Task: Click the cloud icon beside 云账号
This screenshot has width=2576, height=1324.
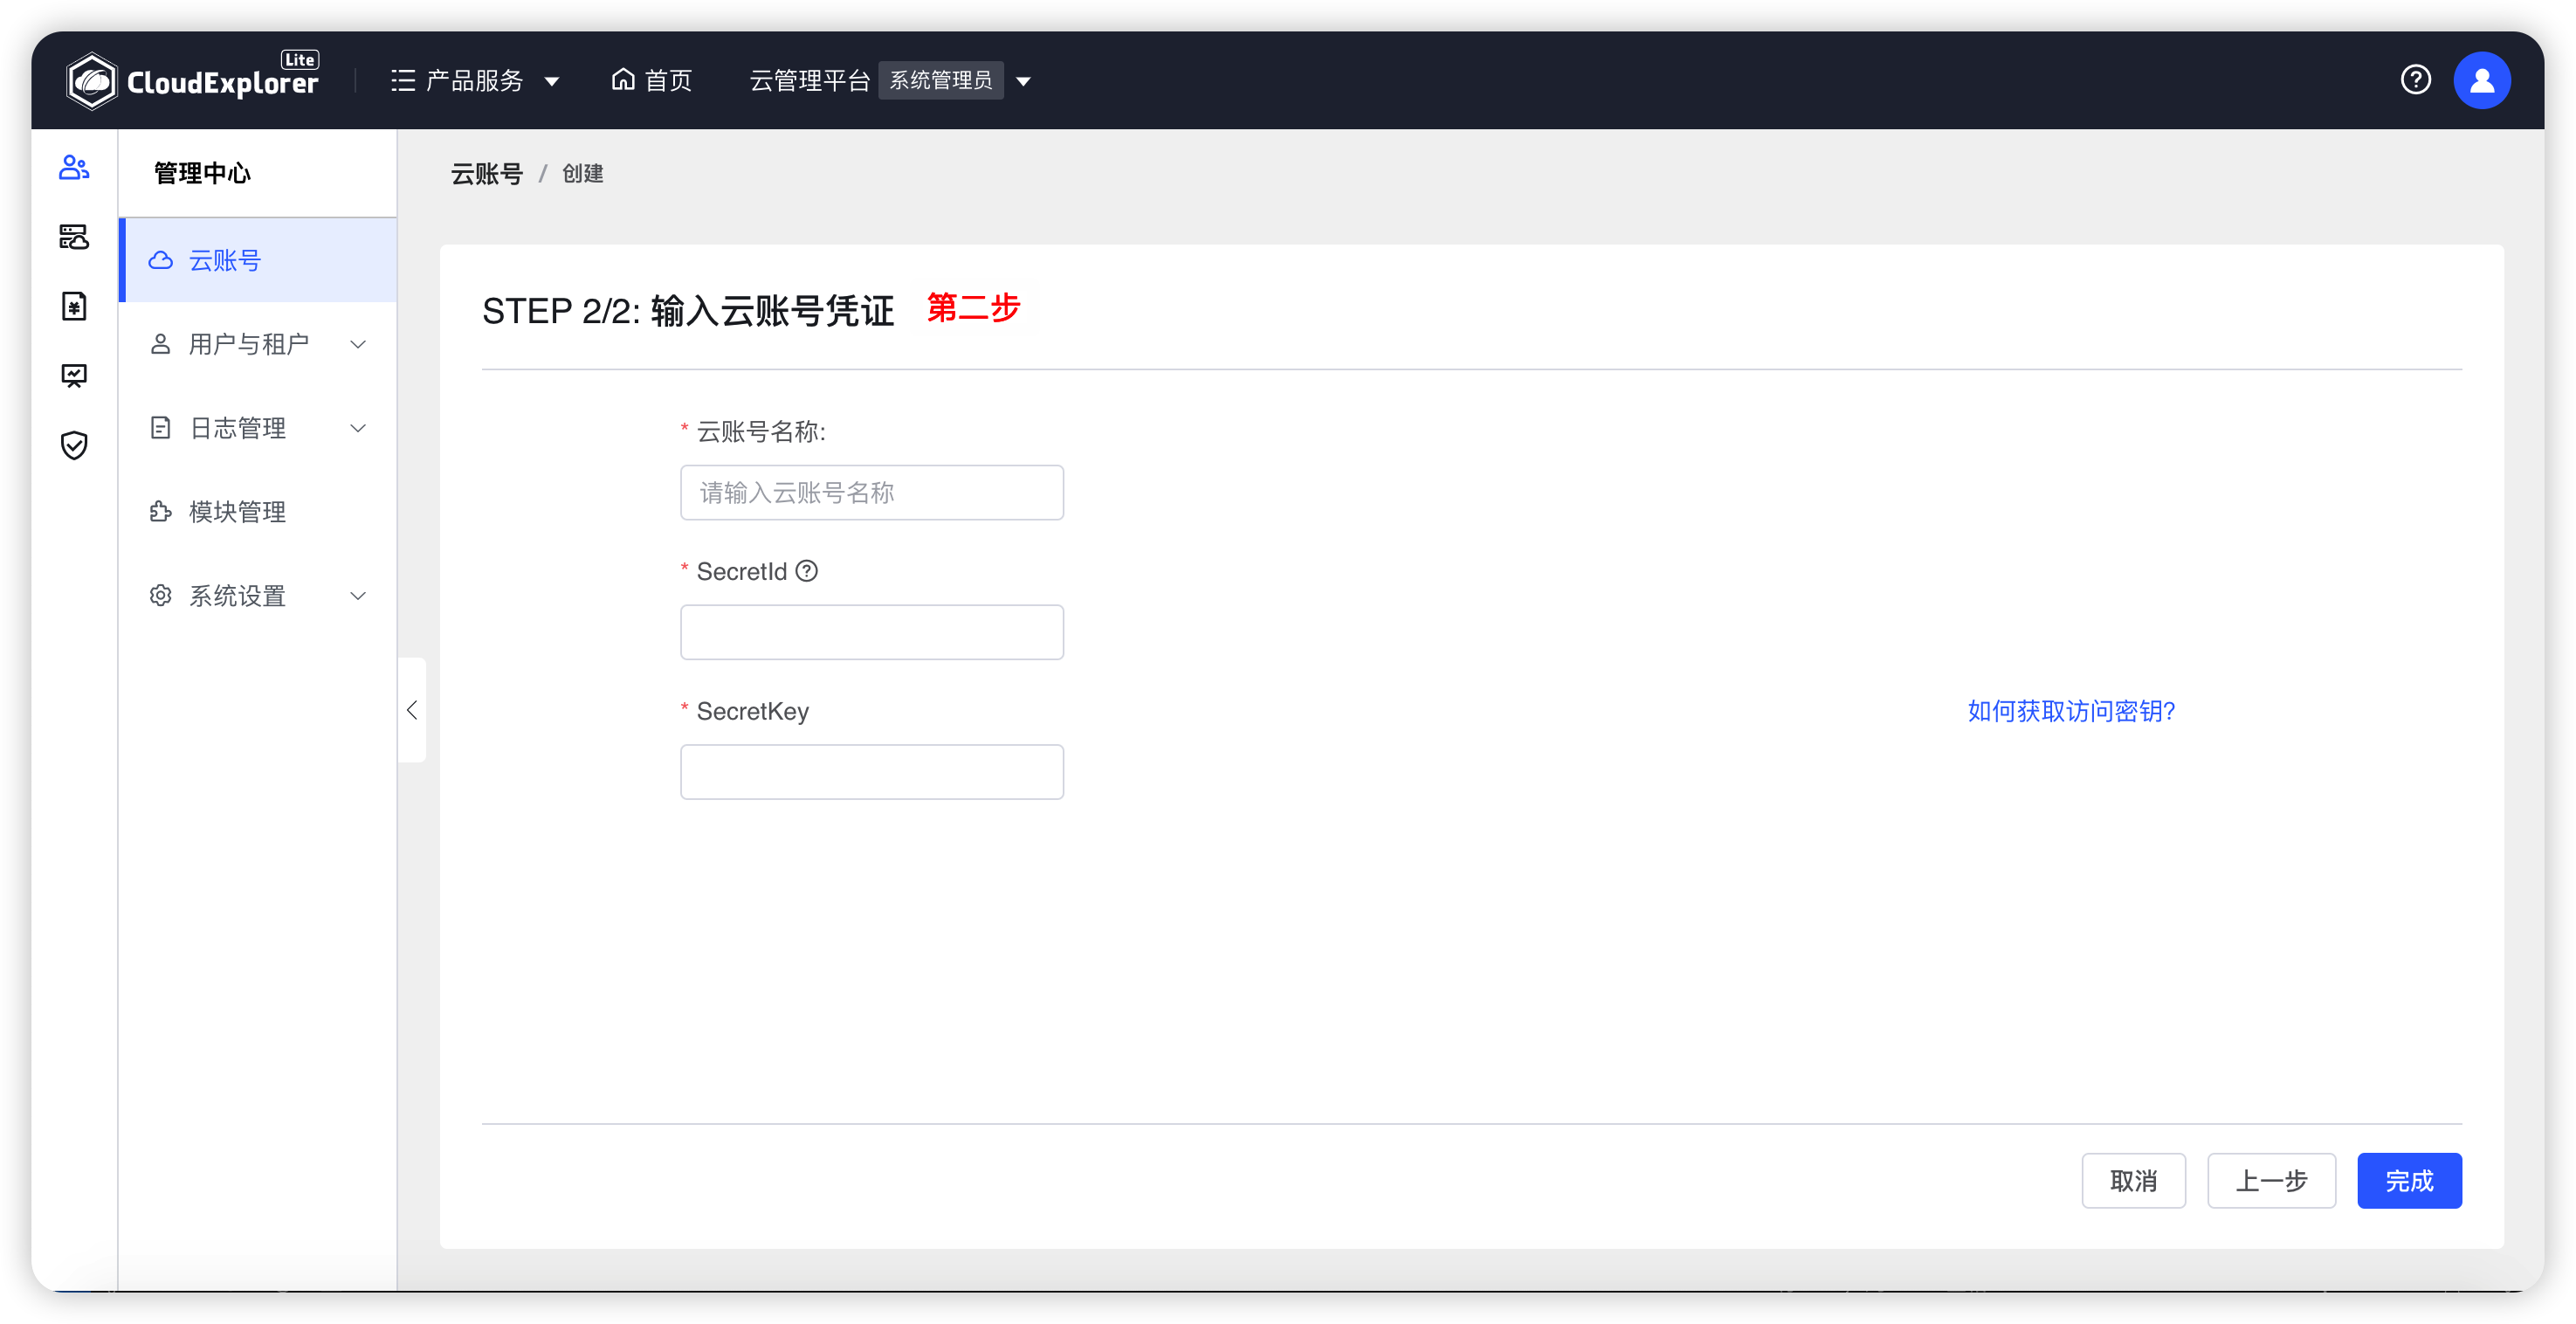Action: 160,260
